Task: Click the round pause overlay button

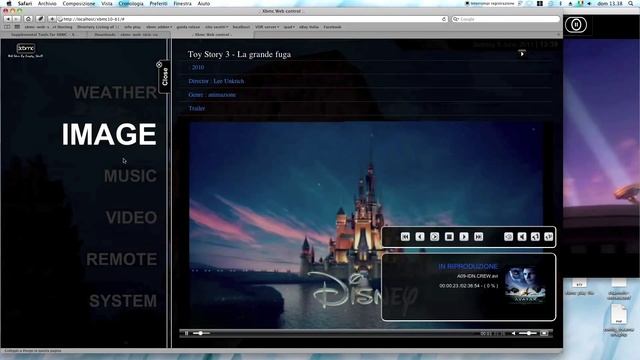Action: pos(576,25)
